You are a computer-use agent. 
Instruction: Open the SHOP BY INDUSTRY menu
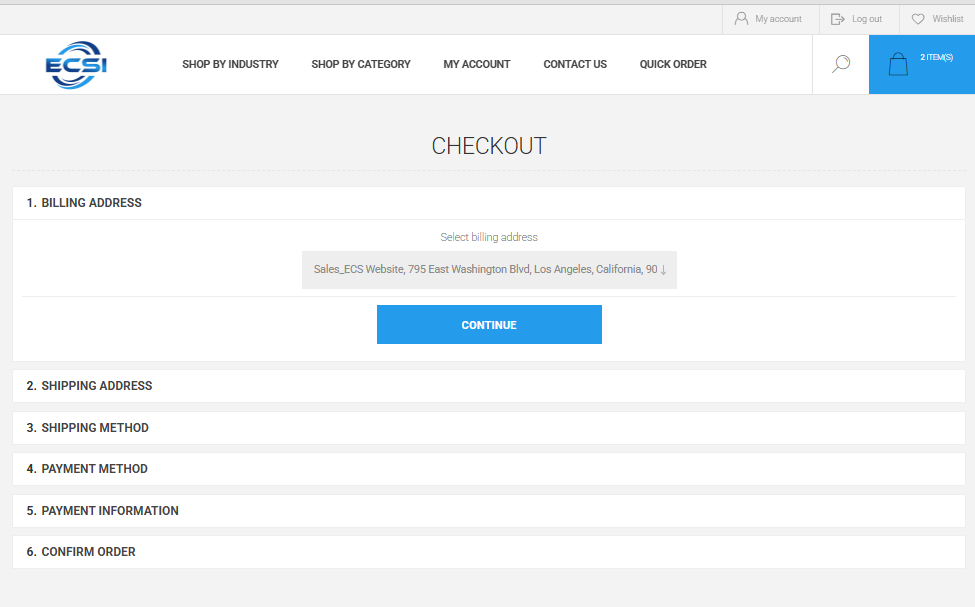point(231,64)
